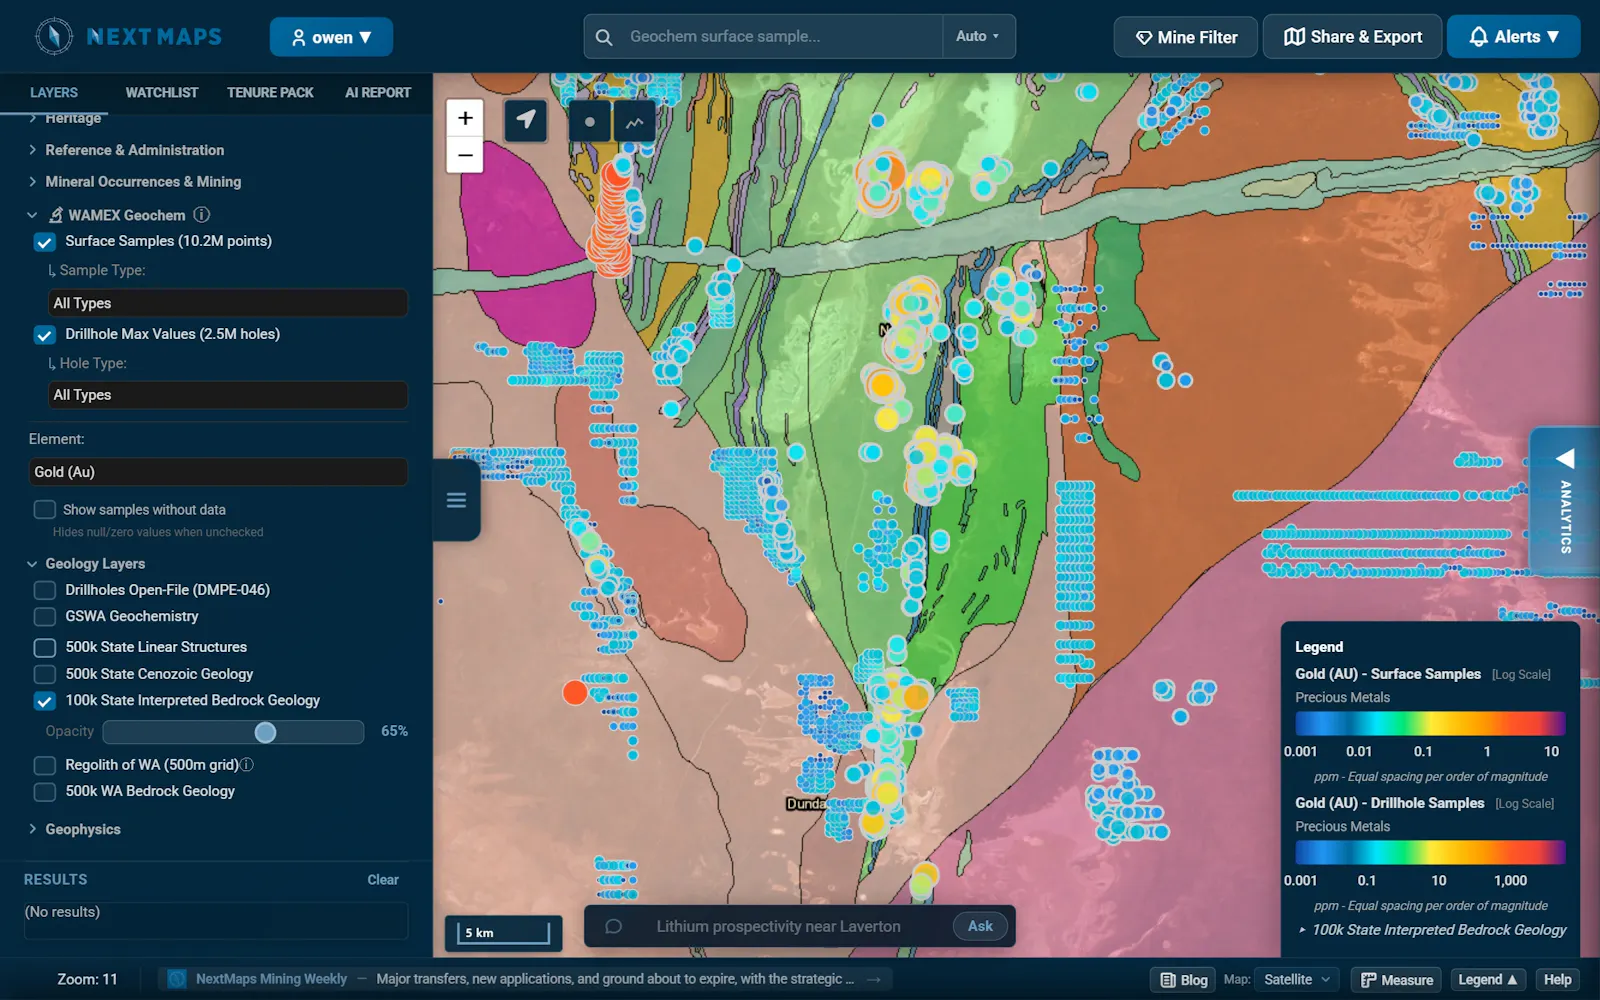
Task: Disable 100k State Interpreted Bedrock Geology
Action: (44, 701)
